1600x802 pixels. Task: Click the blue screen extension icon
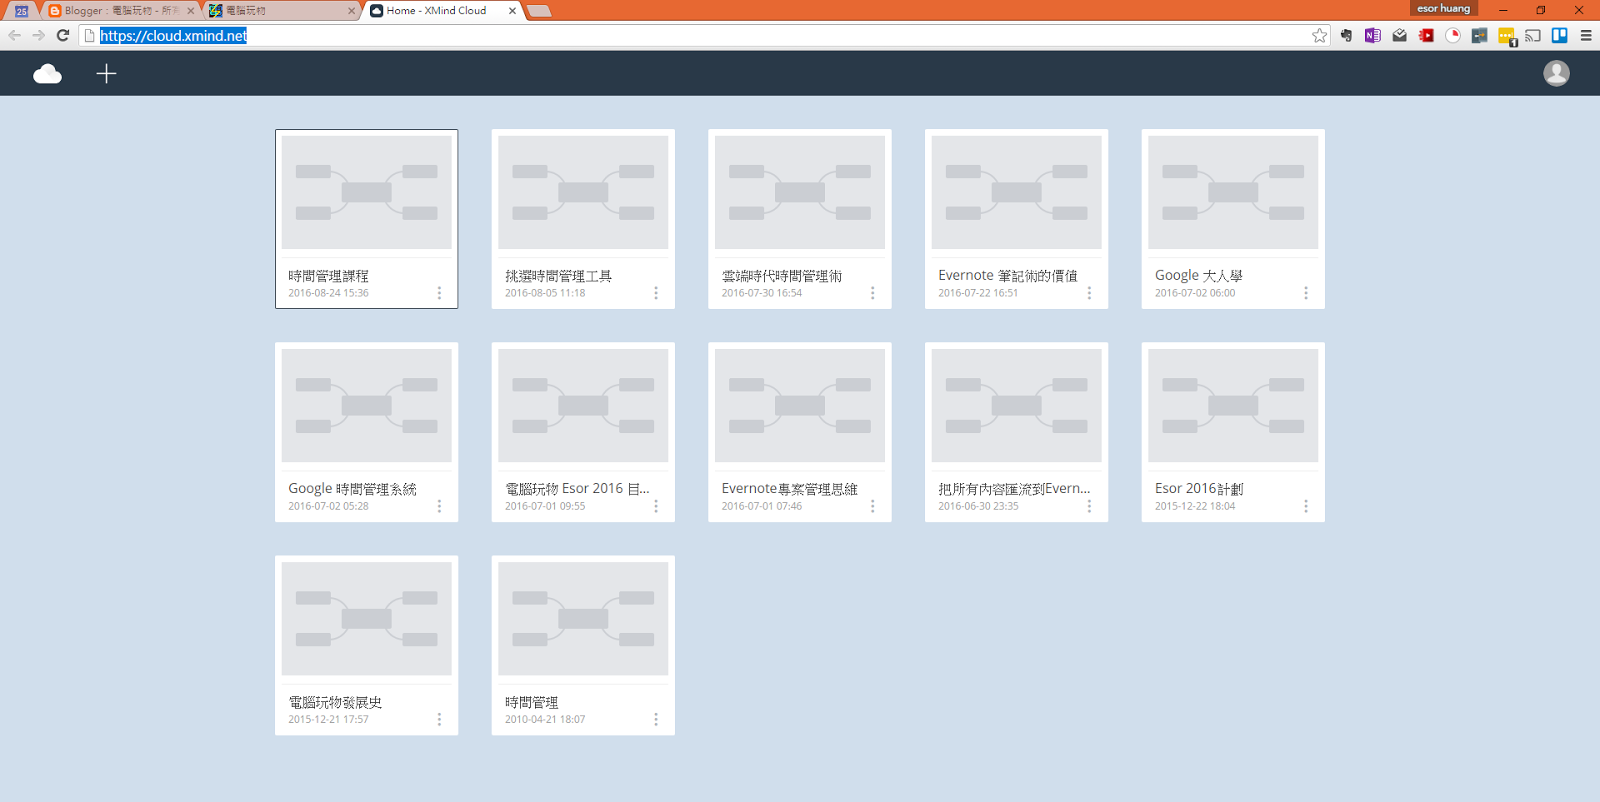coord(1479,35)
